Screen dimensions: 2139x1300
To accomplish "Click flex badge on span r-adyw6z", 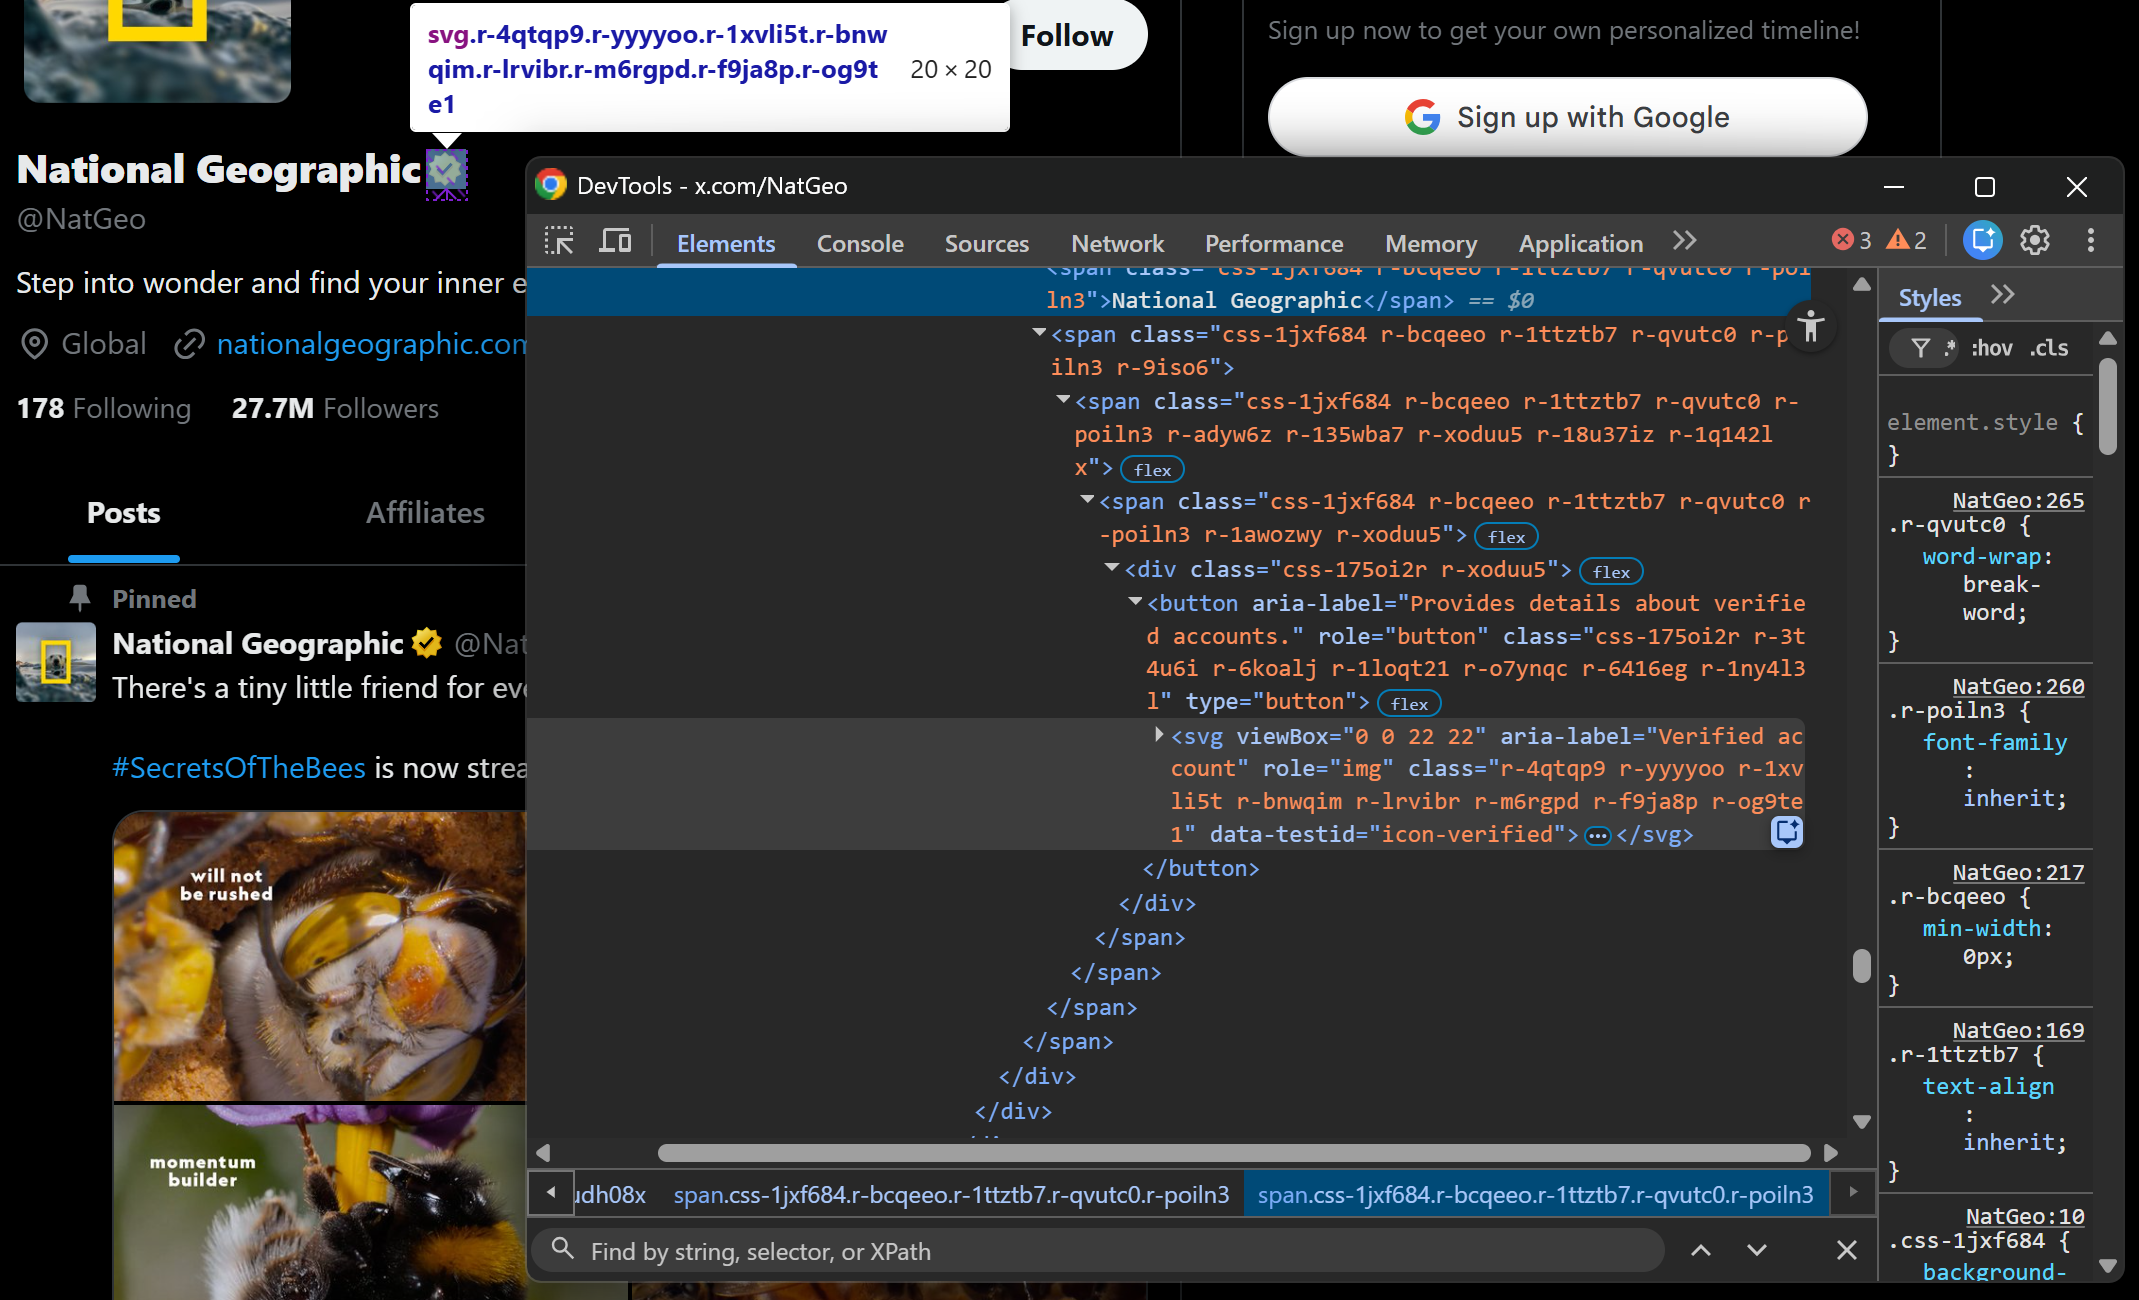I will point(1153,470).
